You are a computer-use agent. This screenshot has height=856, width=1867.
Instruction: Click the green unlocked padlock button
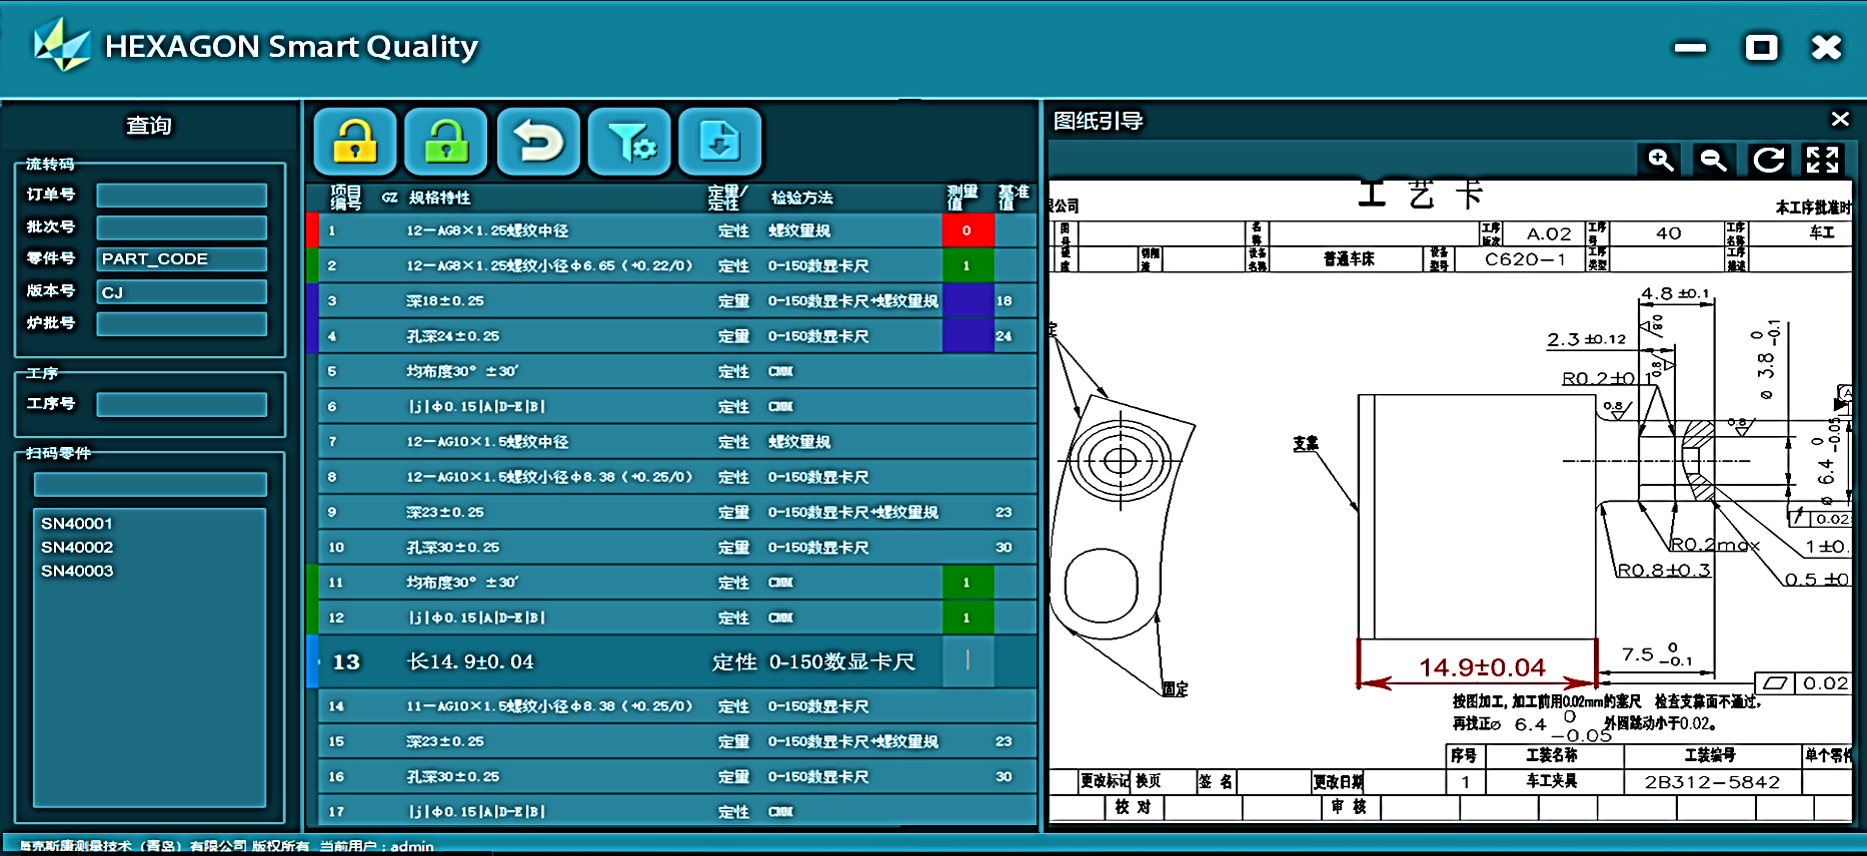pos(446,142)
